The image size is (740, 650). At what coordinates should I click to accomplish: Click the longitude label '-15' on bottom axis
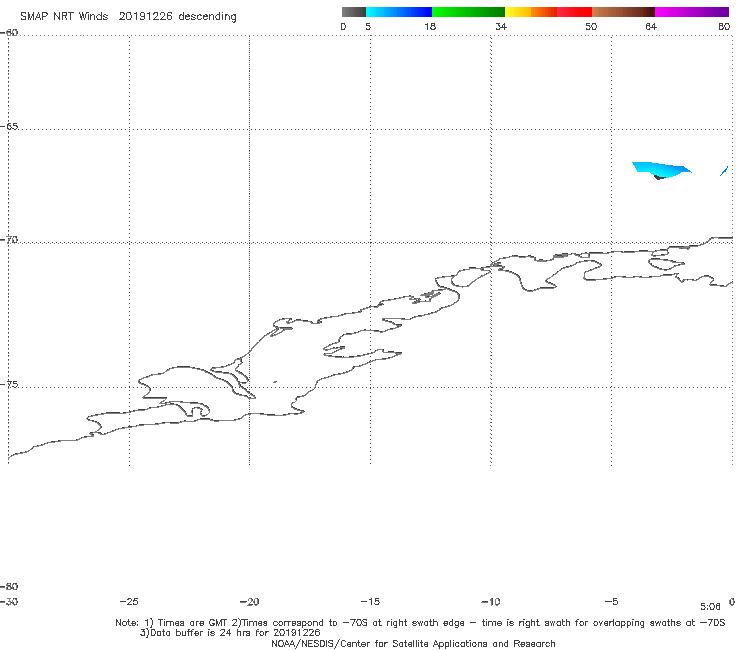click(370, 601)
